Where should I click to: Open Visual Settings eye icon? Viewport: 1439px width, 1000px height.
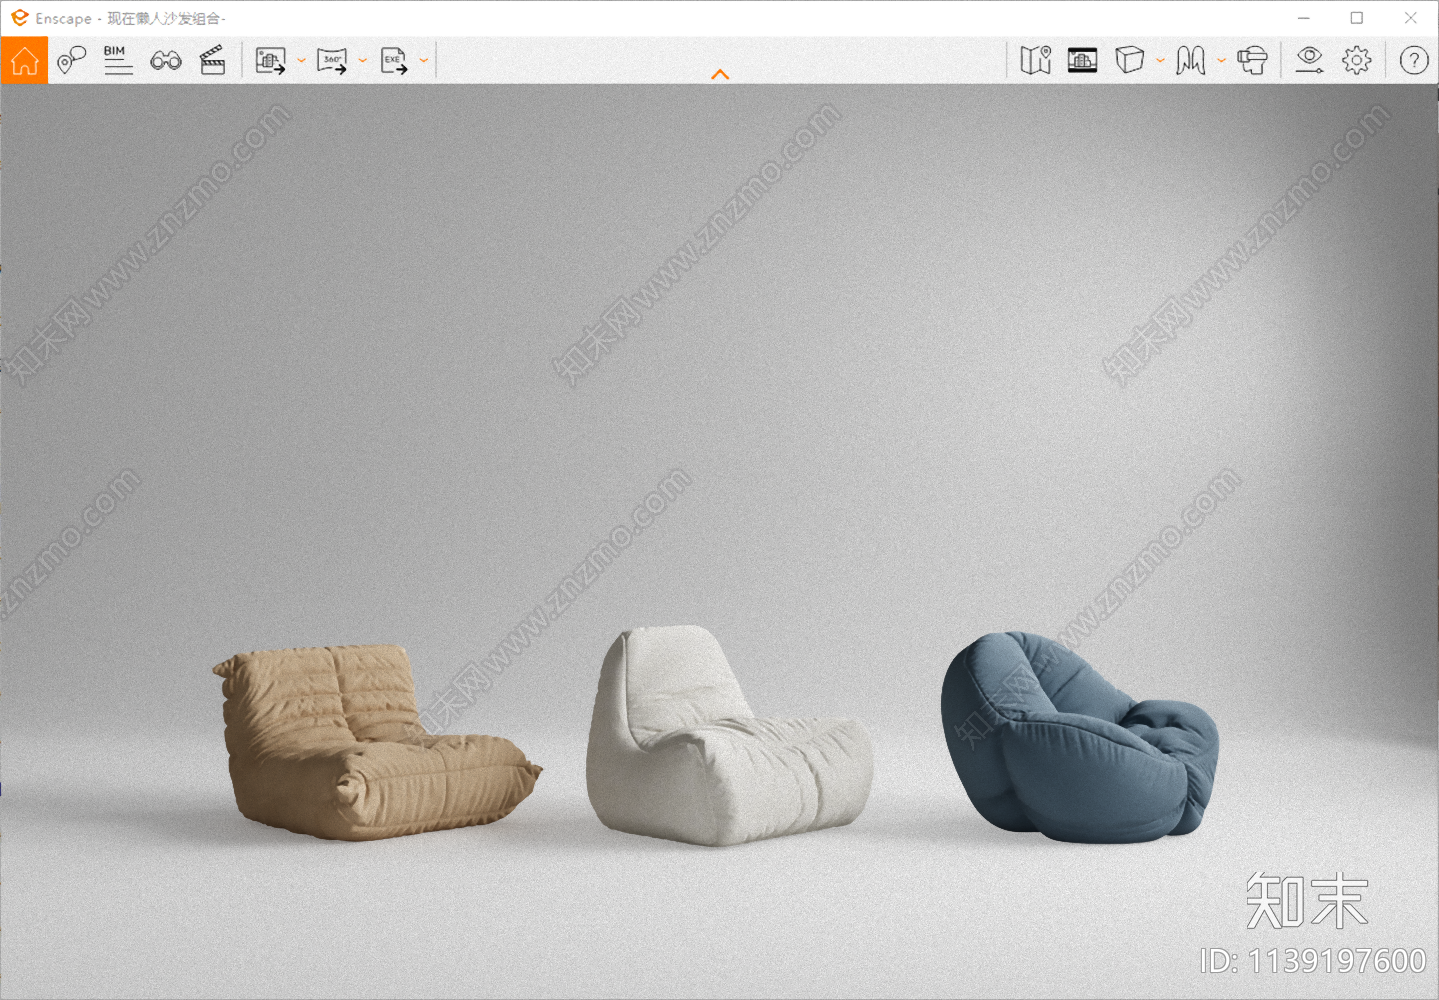click(1309, 60)
